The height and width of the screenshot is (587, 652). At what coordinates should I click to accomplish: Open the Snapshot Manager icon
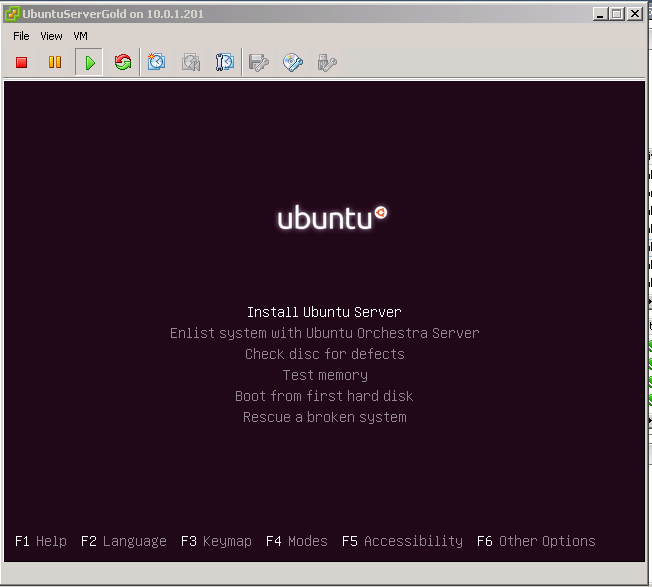coord(225,63)
